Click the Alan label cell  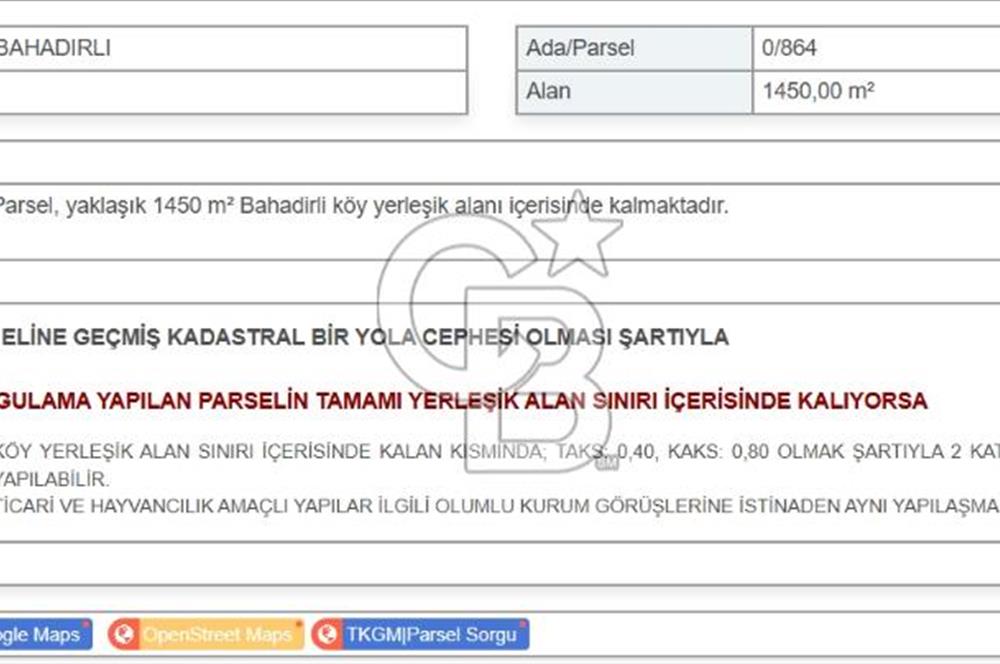[635, 91]
